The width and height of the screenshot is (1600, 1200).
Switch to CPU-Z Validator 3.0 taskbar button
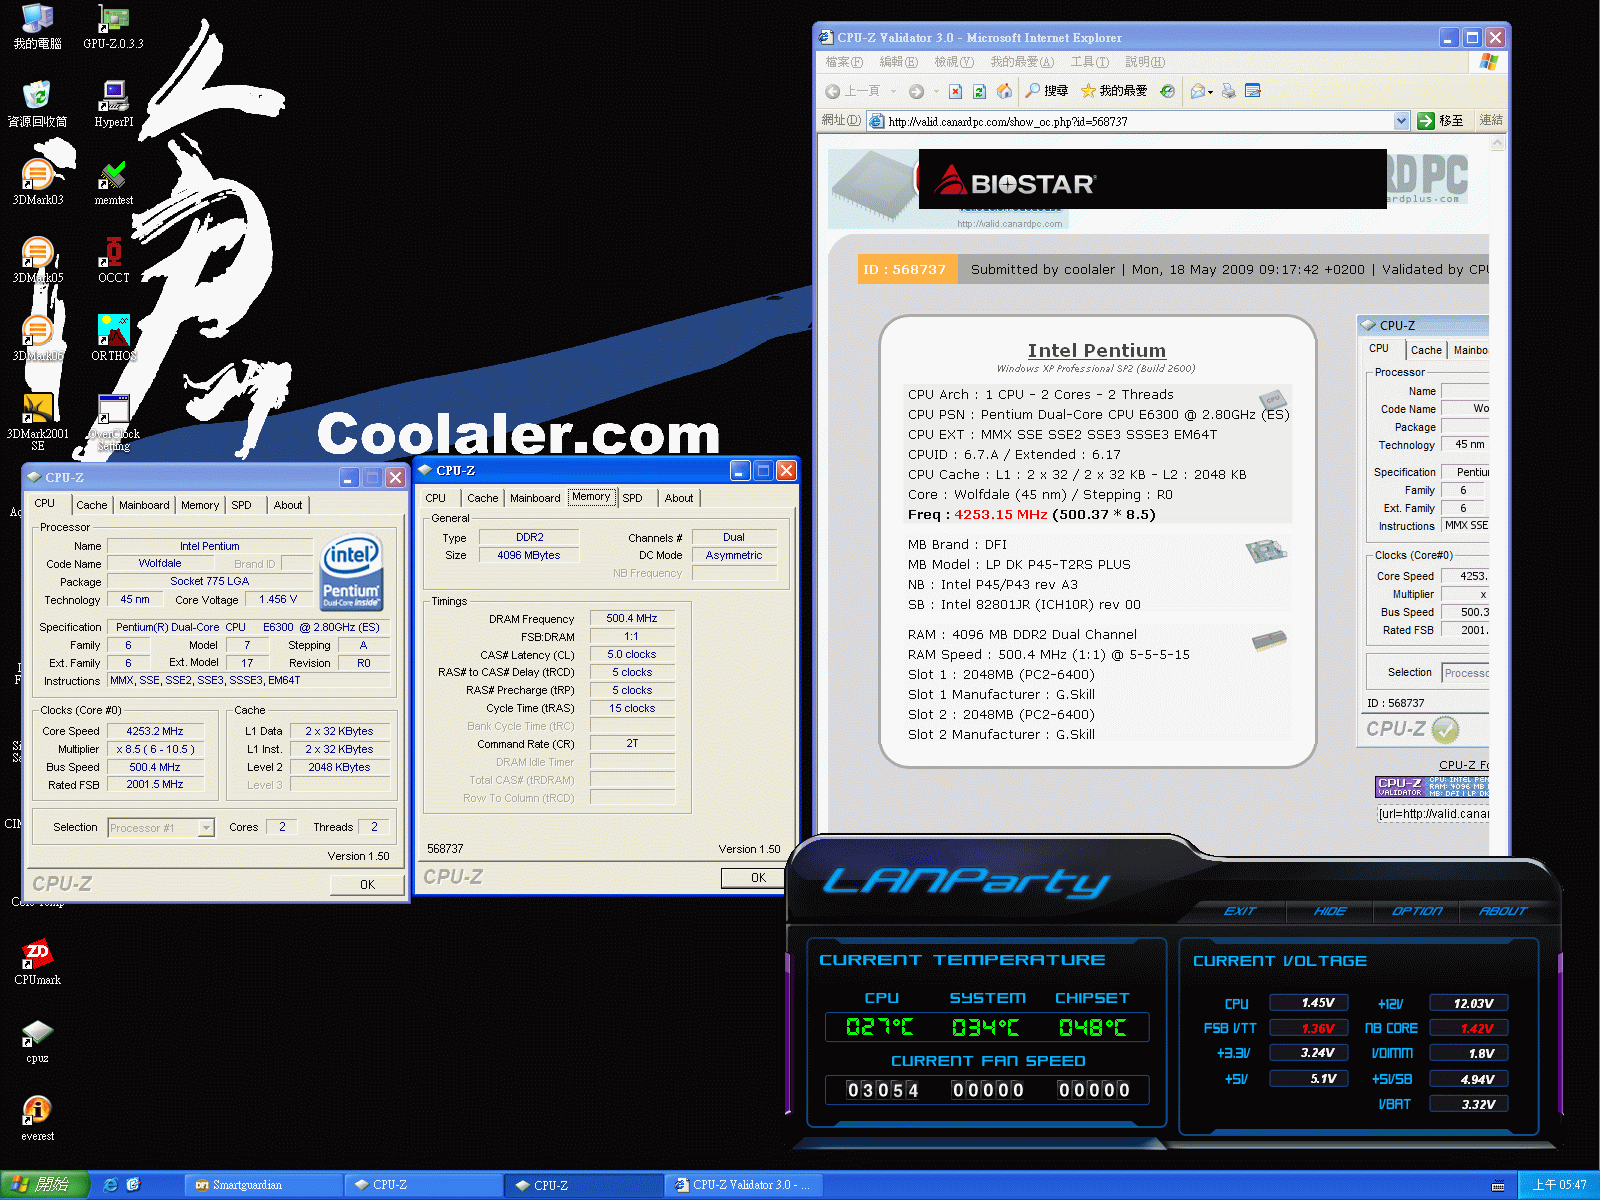click(744, 1185)
